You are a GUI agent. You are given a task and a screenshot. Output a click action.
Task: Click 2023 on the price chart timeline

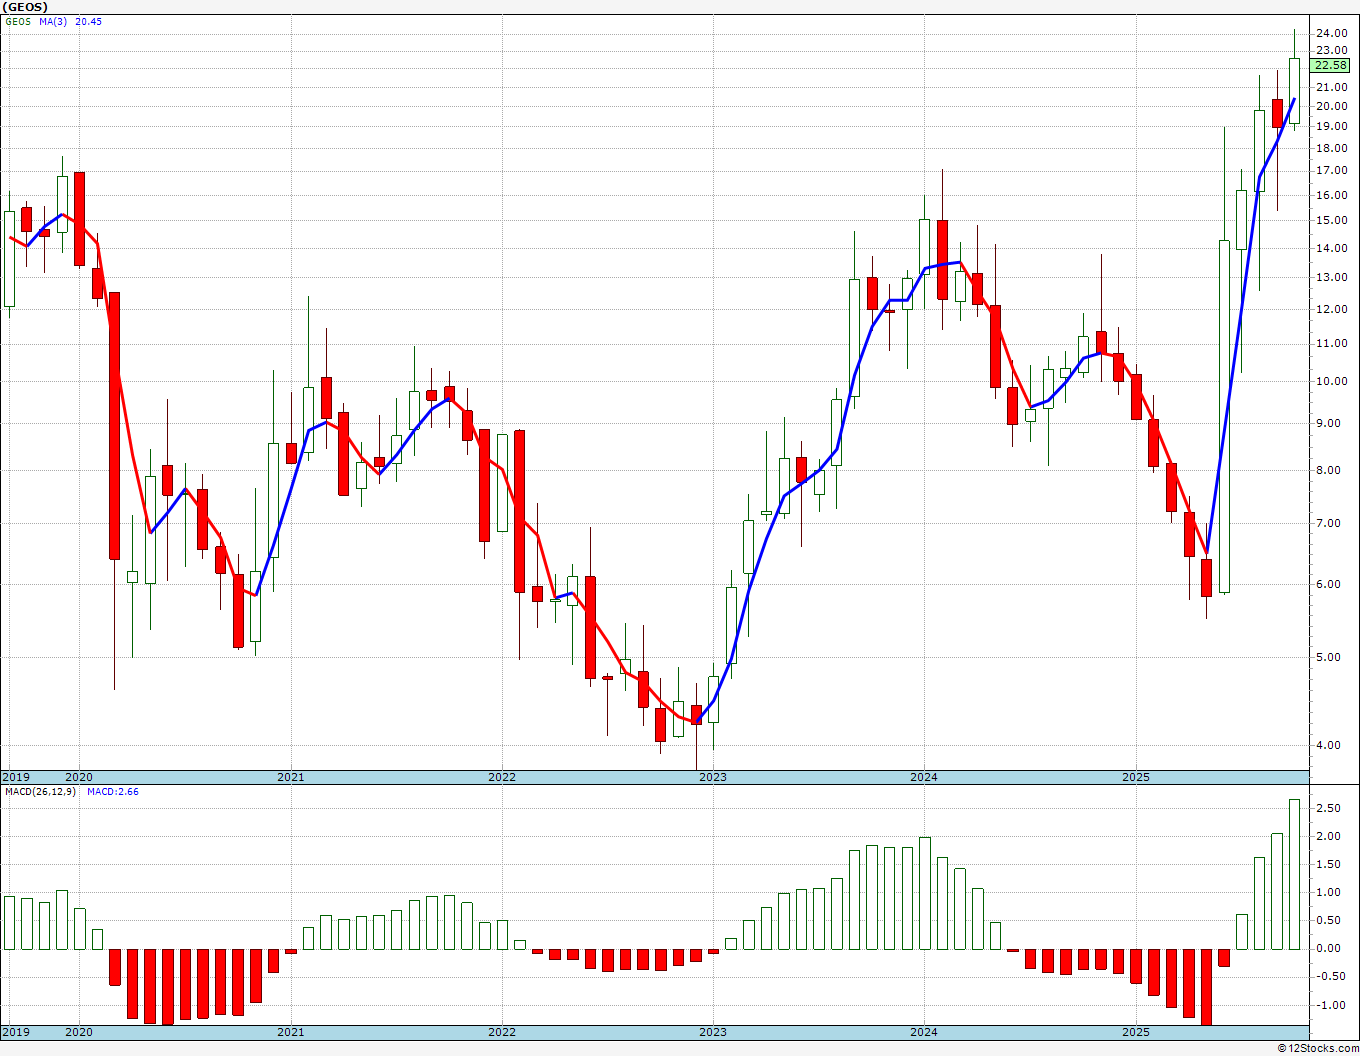point(713,777)
